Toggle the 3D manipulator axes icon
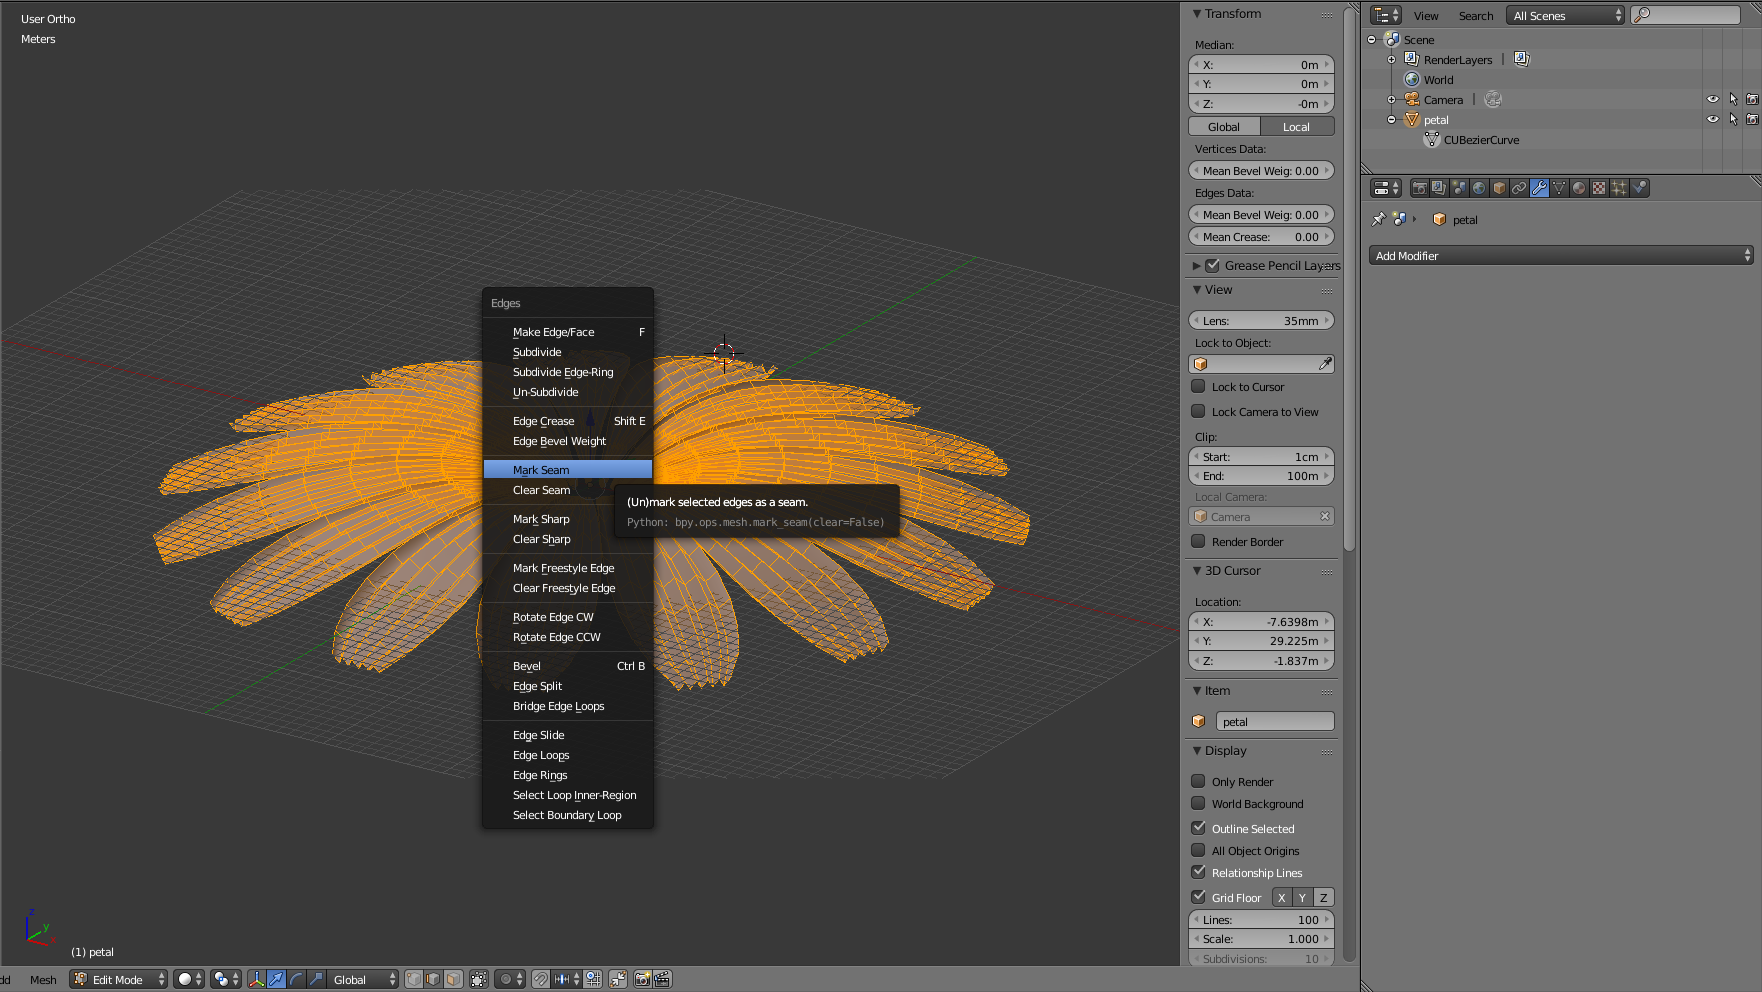This screenshot has height=992, width=1762. pyautogui.click(x=257, y=979)
